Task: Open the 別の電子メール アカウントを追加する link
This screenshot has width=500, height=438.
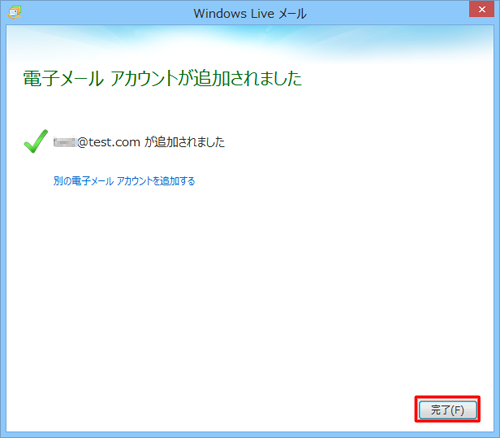Action: coord(124,181)
